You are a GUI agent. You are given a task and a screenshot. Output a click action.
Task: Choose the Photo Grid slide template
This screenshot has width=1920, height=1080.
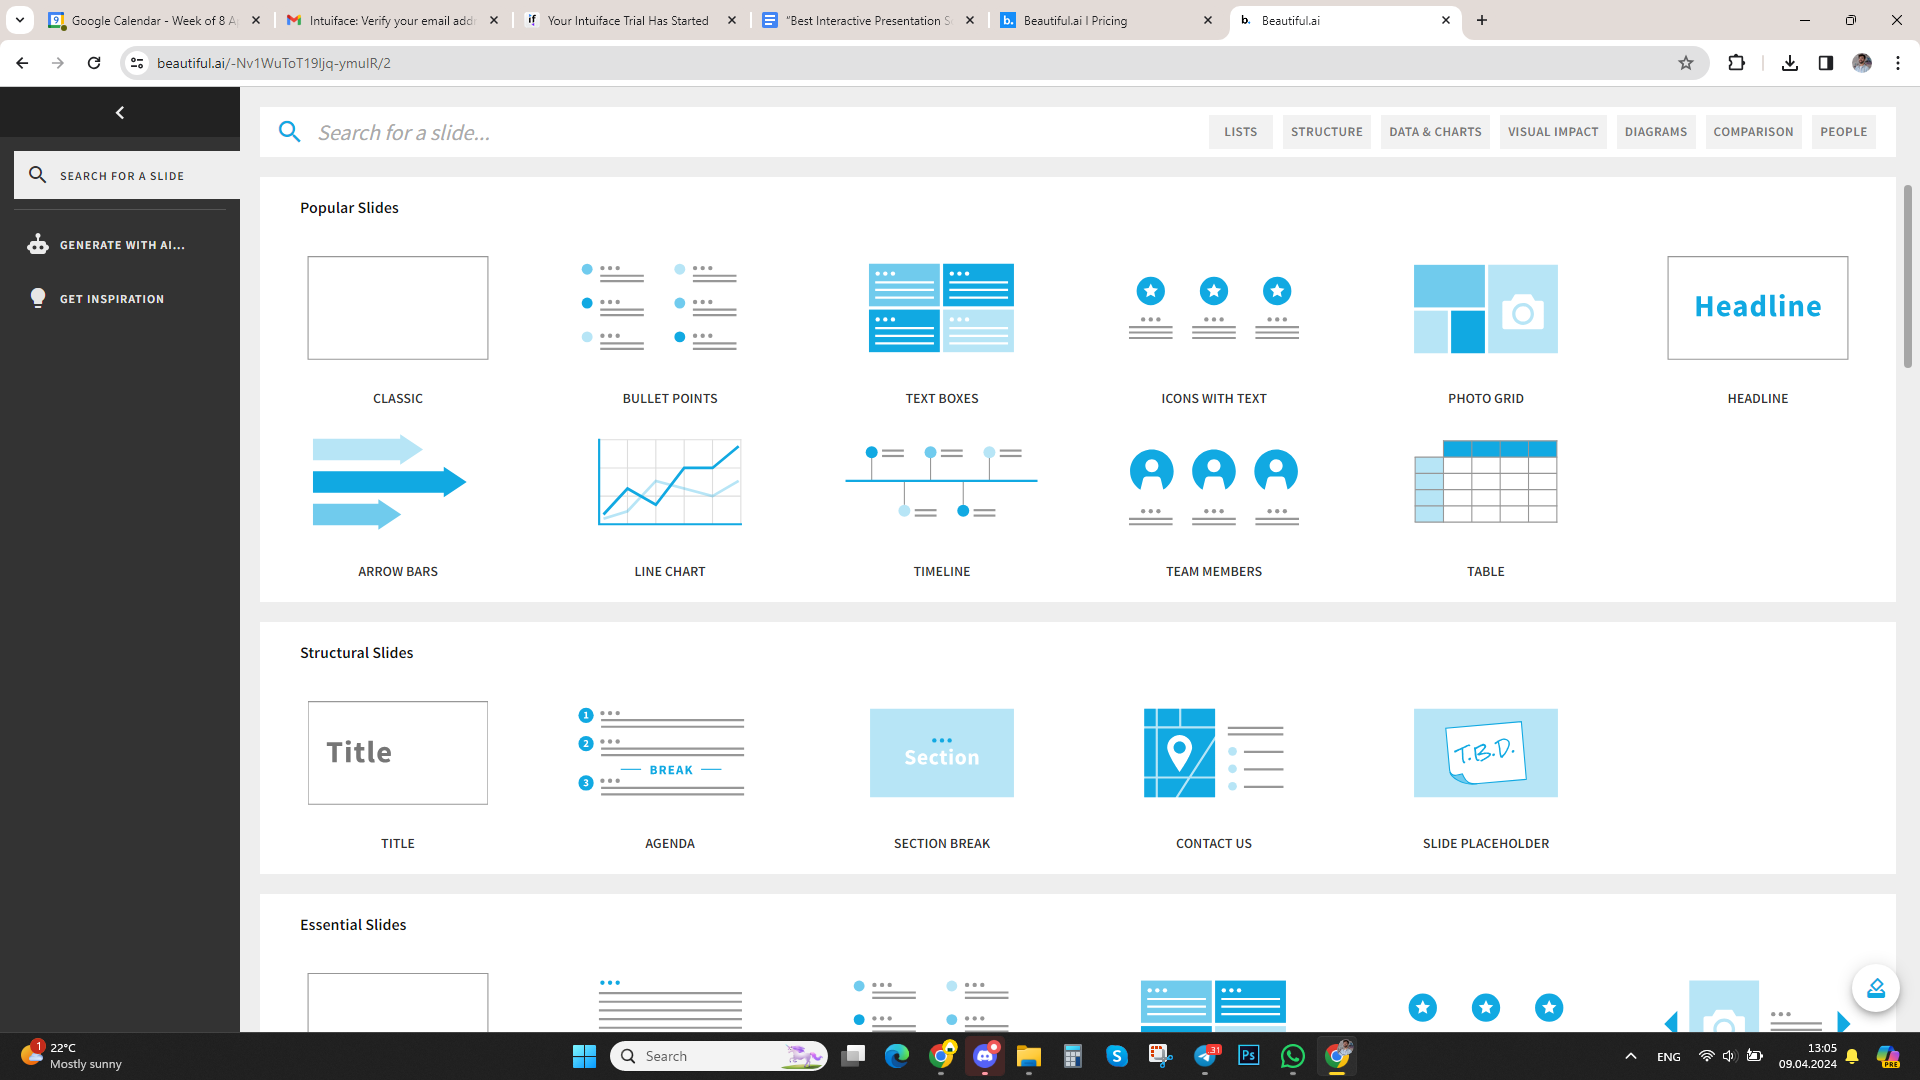click(x=1485, y=308)
